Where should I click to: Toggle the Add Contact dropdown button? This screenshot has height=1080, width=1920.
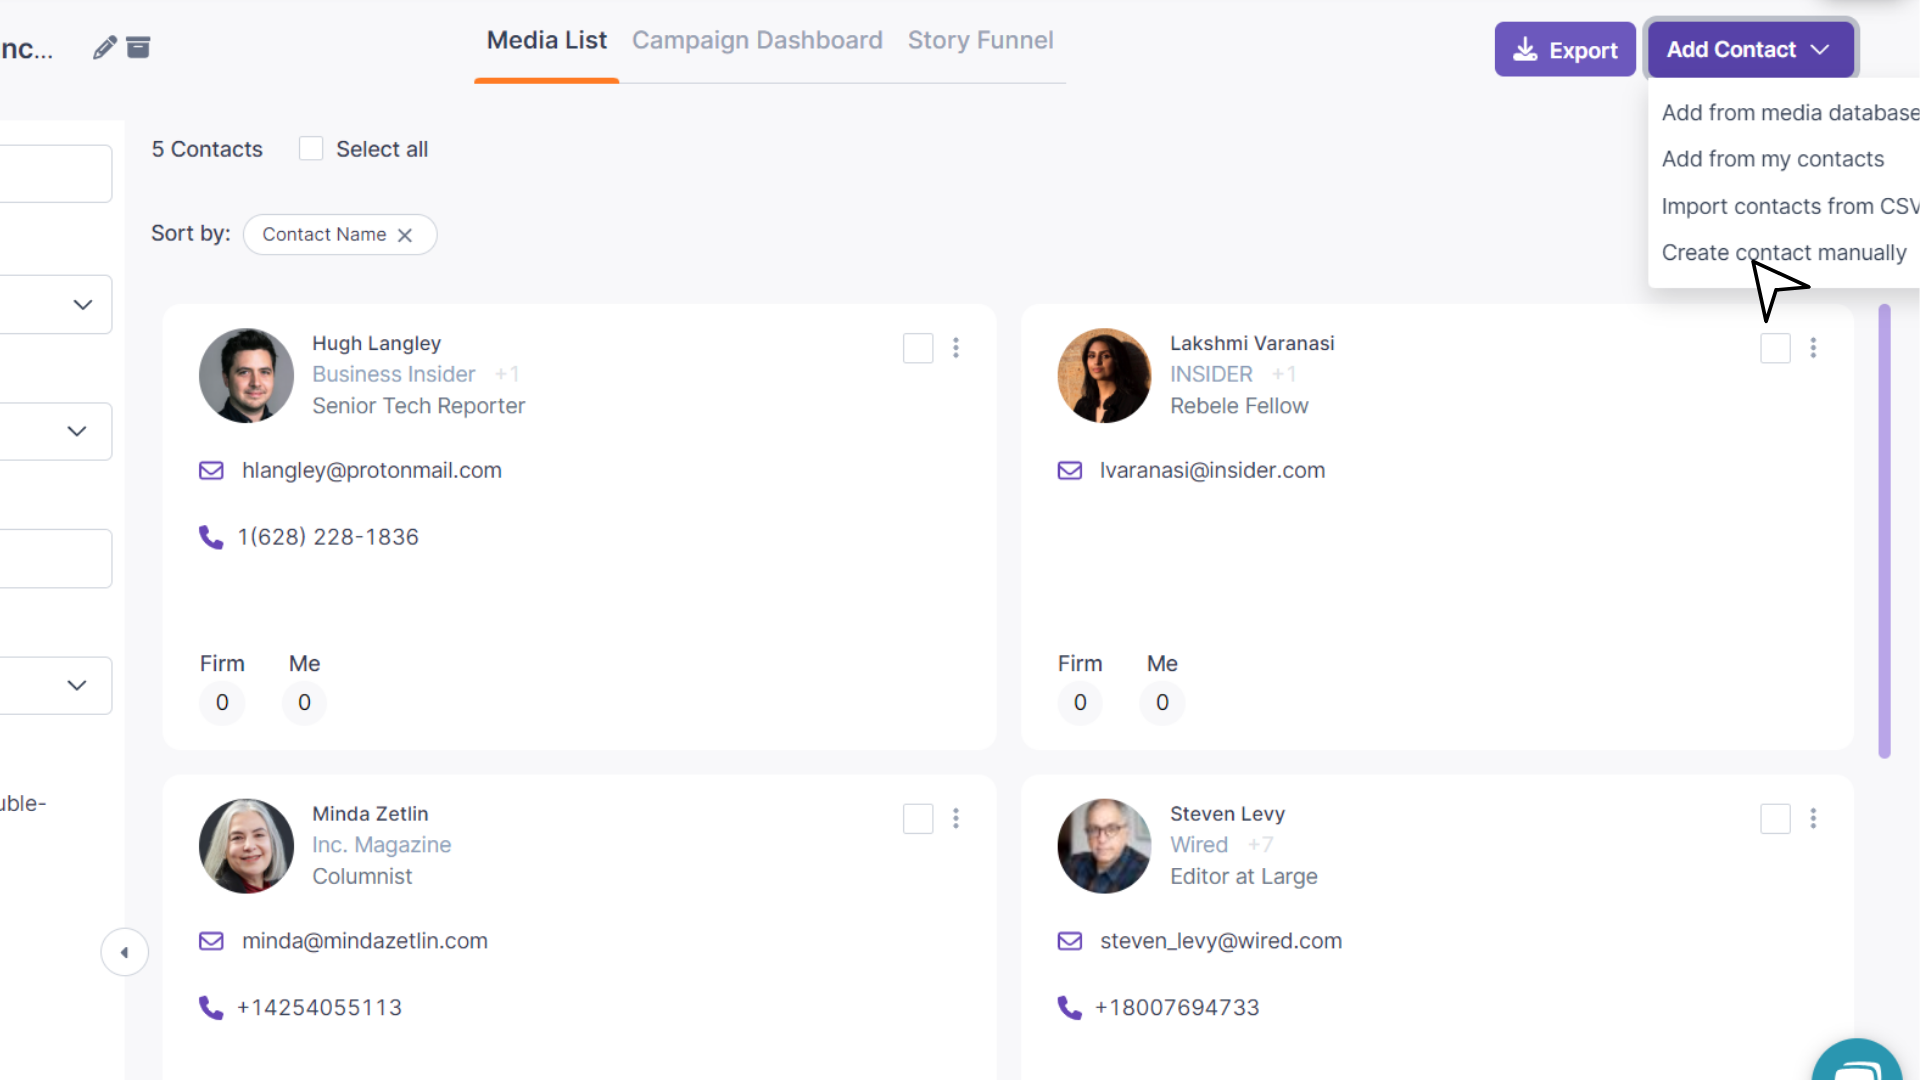click(1751, 49)
